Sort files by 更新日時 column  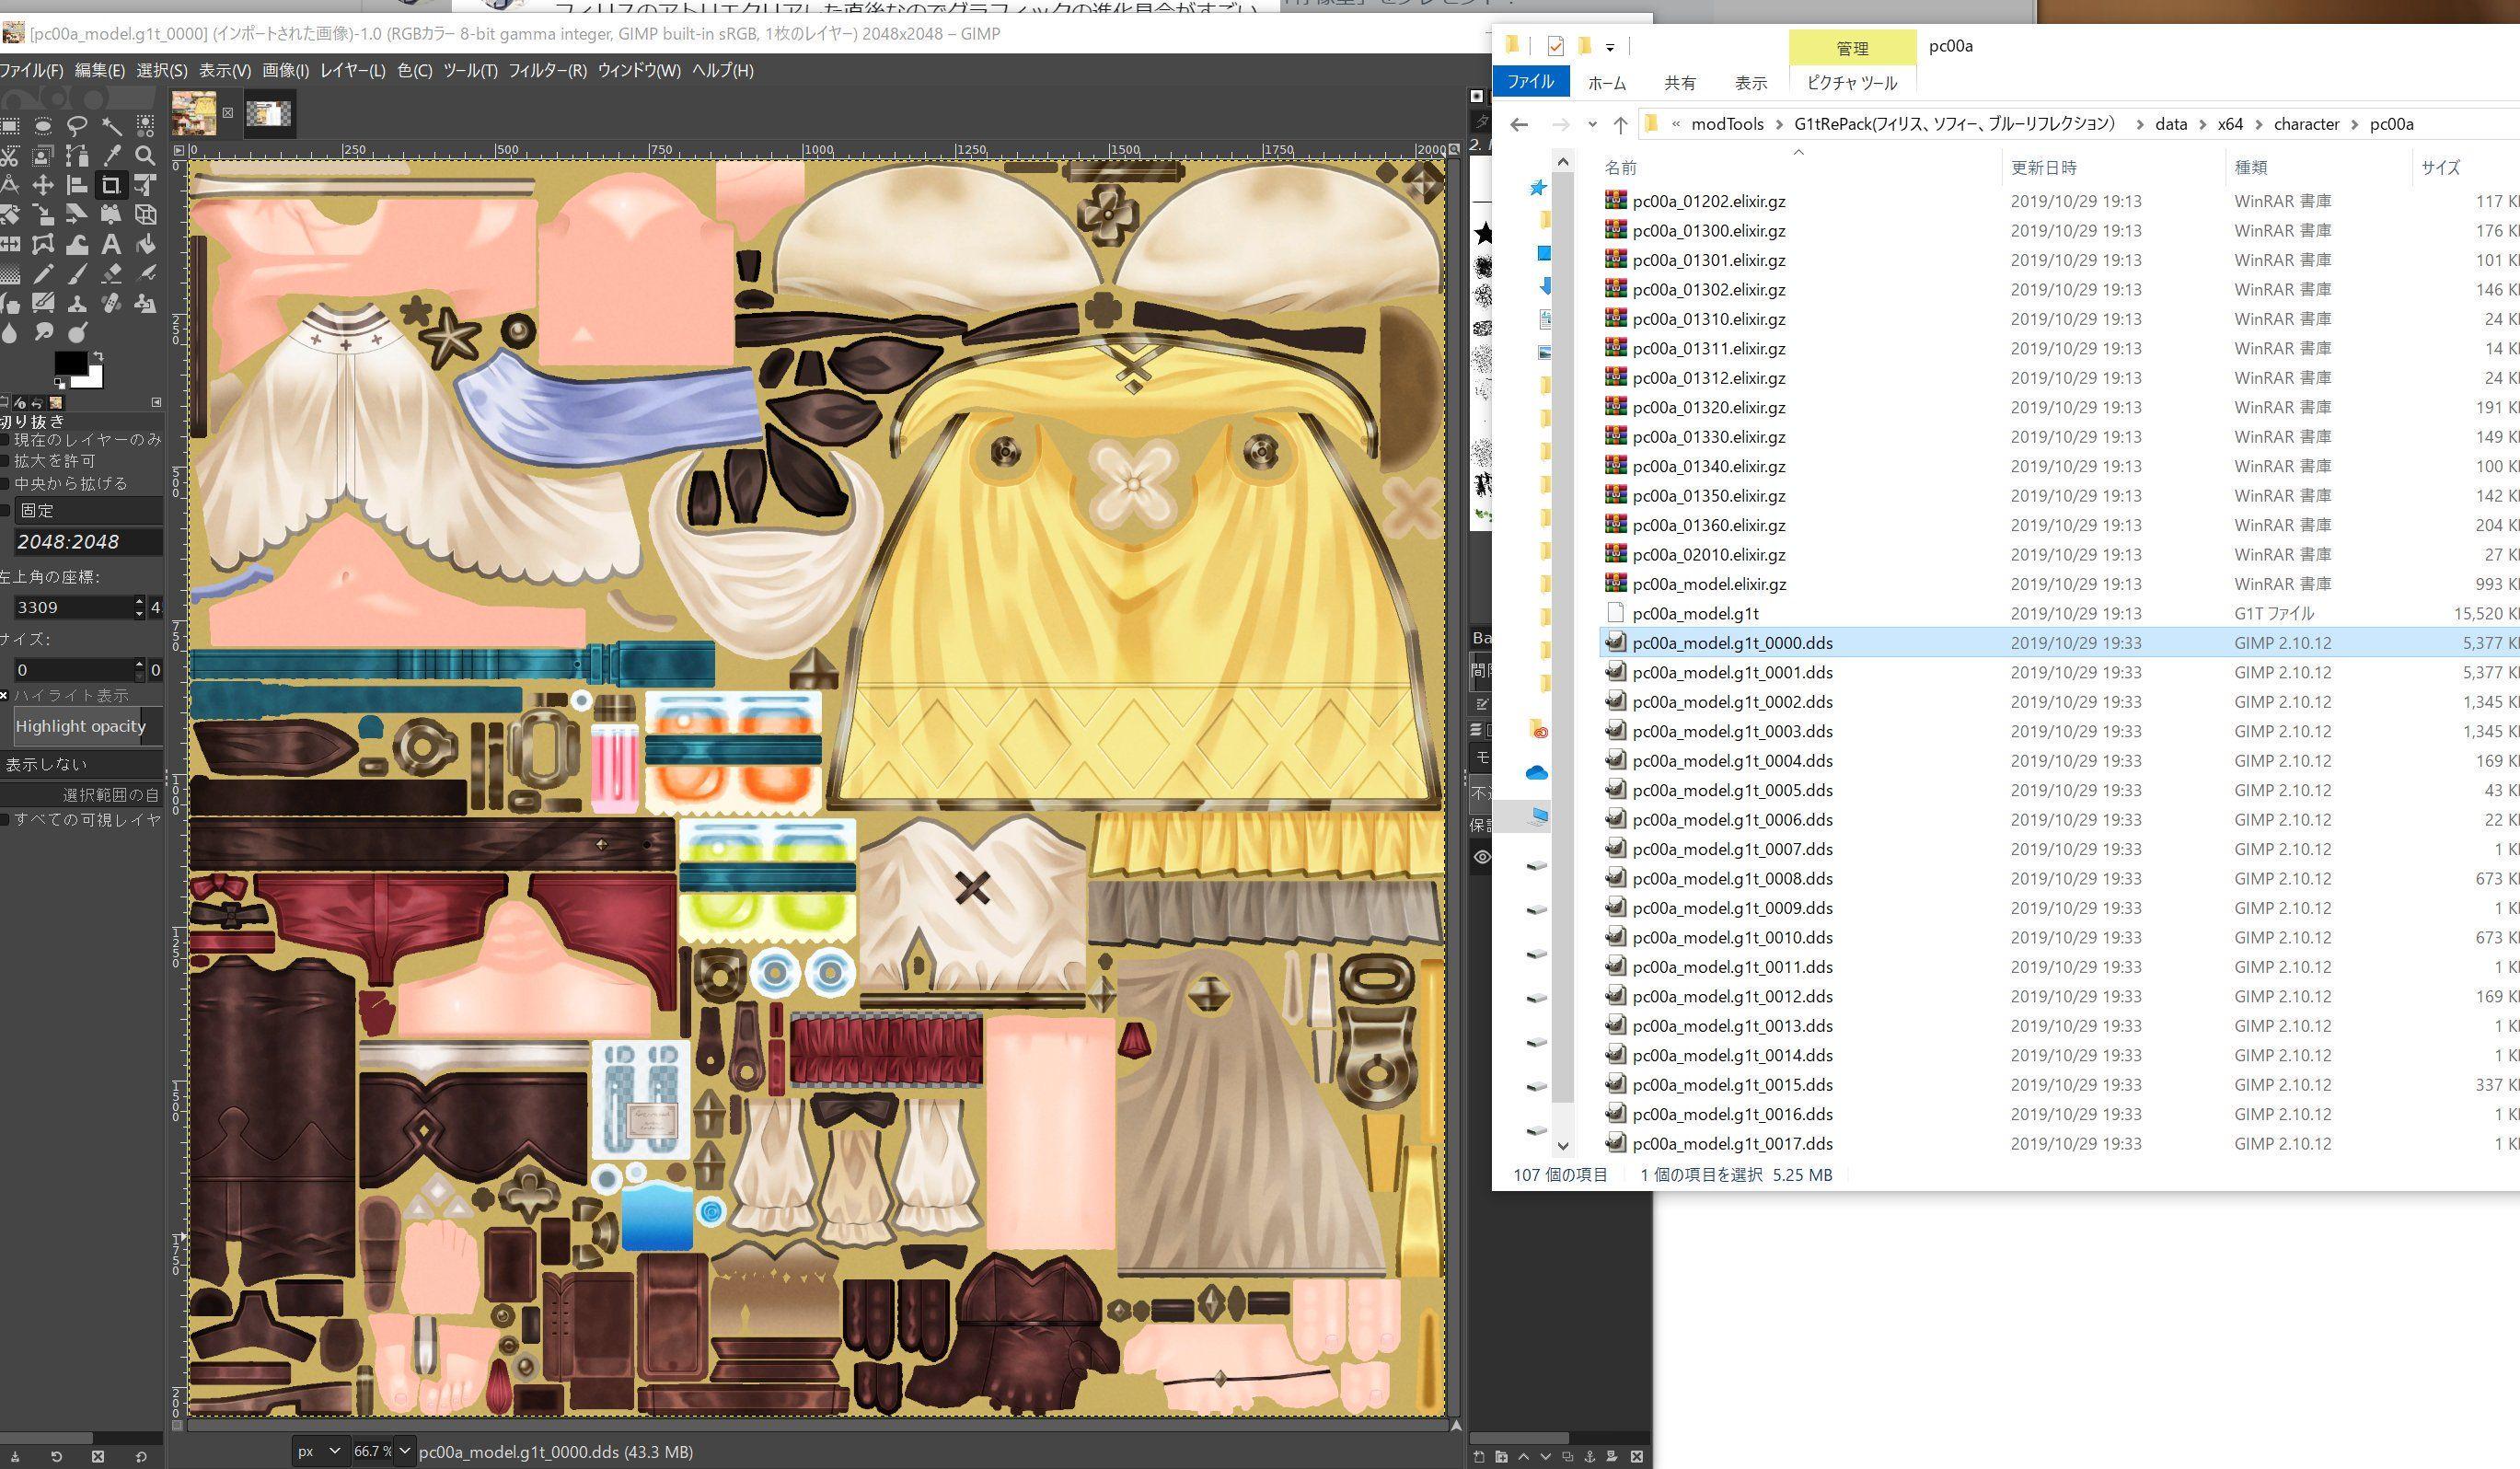2044,167
